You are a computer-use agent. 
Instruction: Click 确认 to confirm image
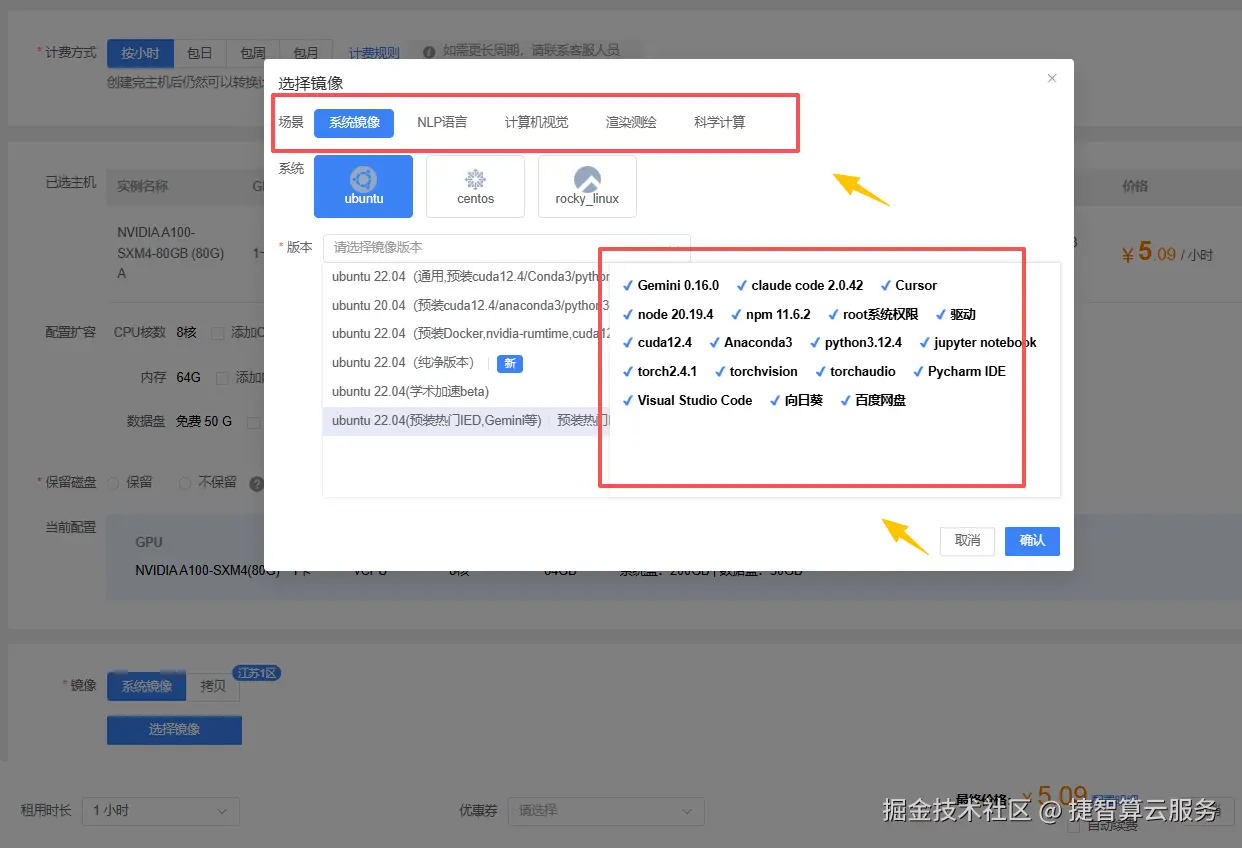(1032, 541)
